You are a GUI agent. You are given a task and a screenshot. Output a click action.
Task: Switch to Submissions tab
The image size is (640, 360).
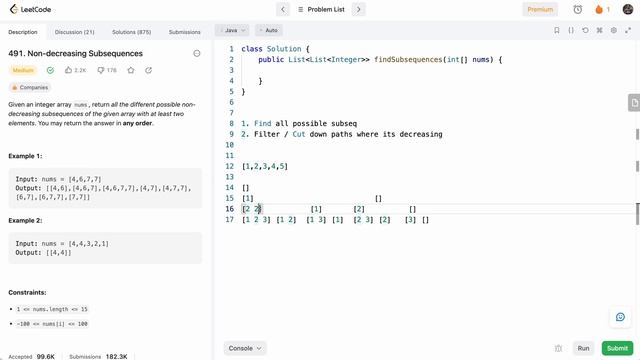184,32
